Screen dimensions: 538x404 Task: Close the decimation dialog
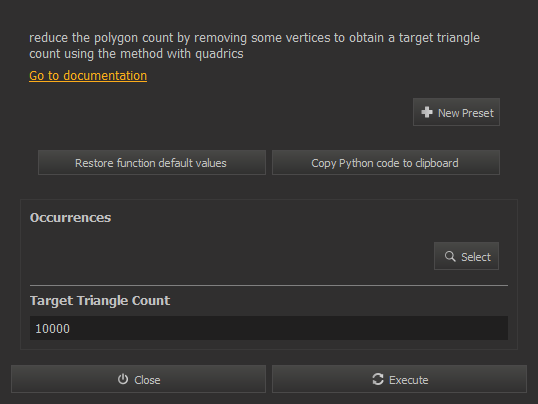138,379
